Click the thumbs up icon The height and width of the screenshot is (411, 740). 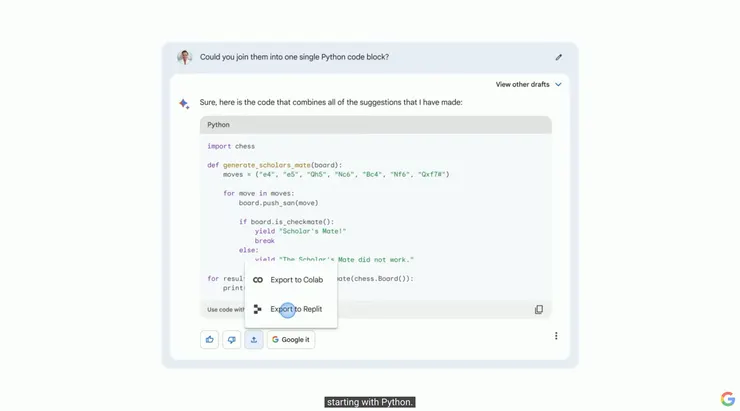coord(210,339)
